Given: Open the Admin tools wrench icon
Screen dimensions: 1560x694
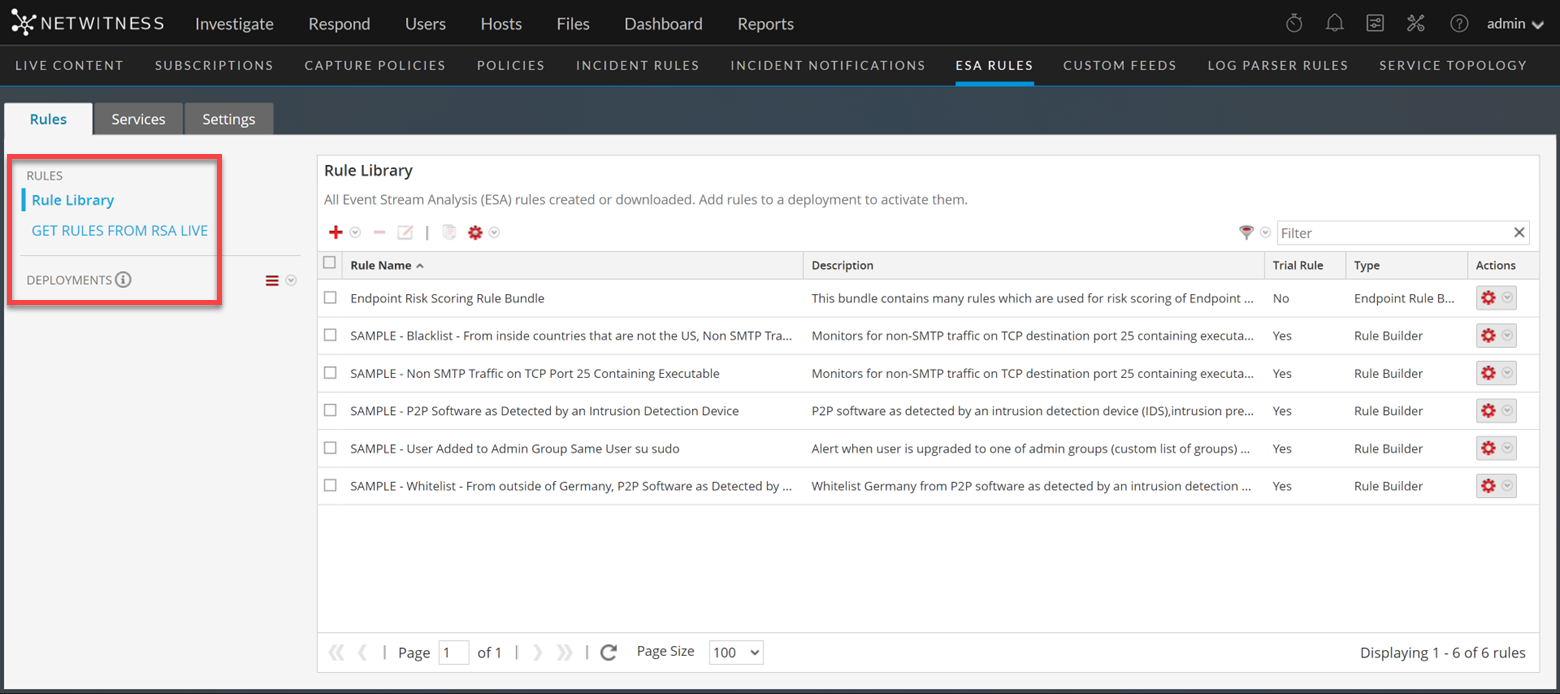Looking at the screenshot, I should coord(1416,23).
